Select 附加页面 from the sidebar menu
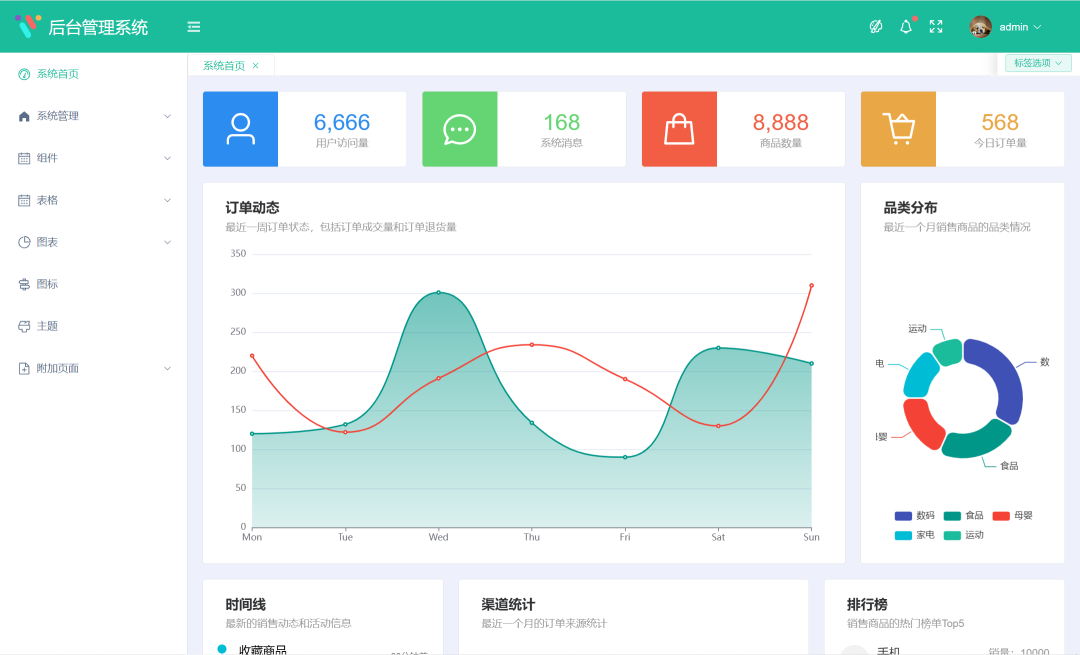 click(93, 367)
